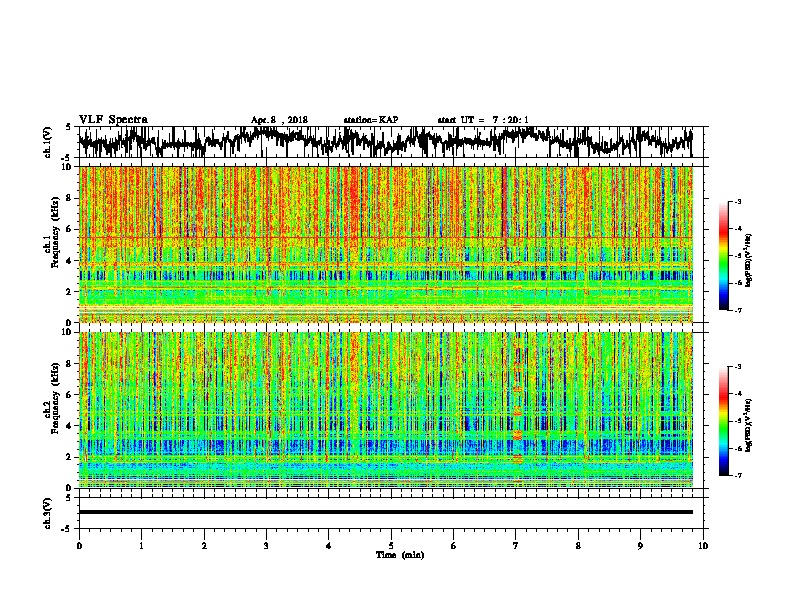Click the 'Time (min)' axis label
This screenshot has width=792, height=612.
point(400,555)
